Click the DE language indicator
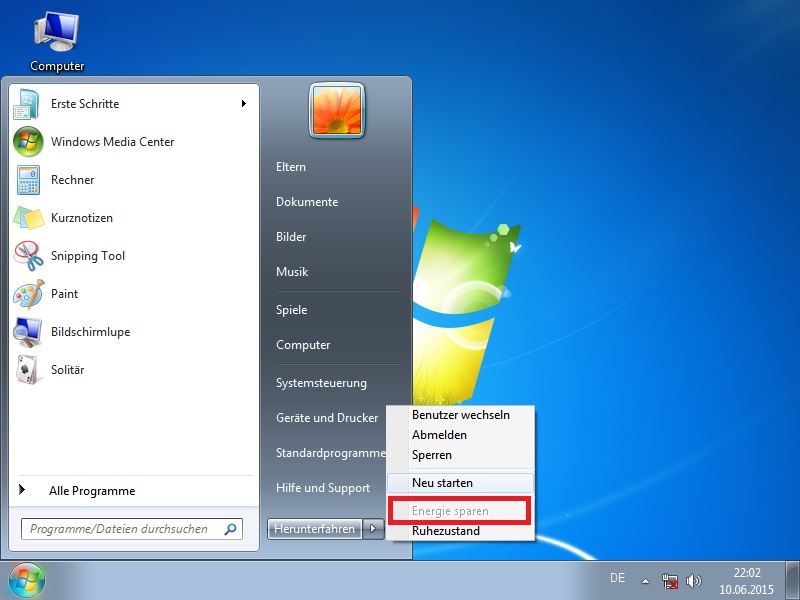 [x=617, y=578]
